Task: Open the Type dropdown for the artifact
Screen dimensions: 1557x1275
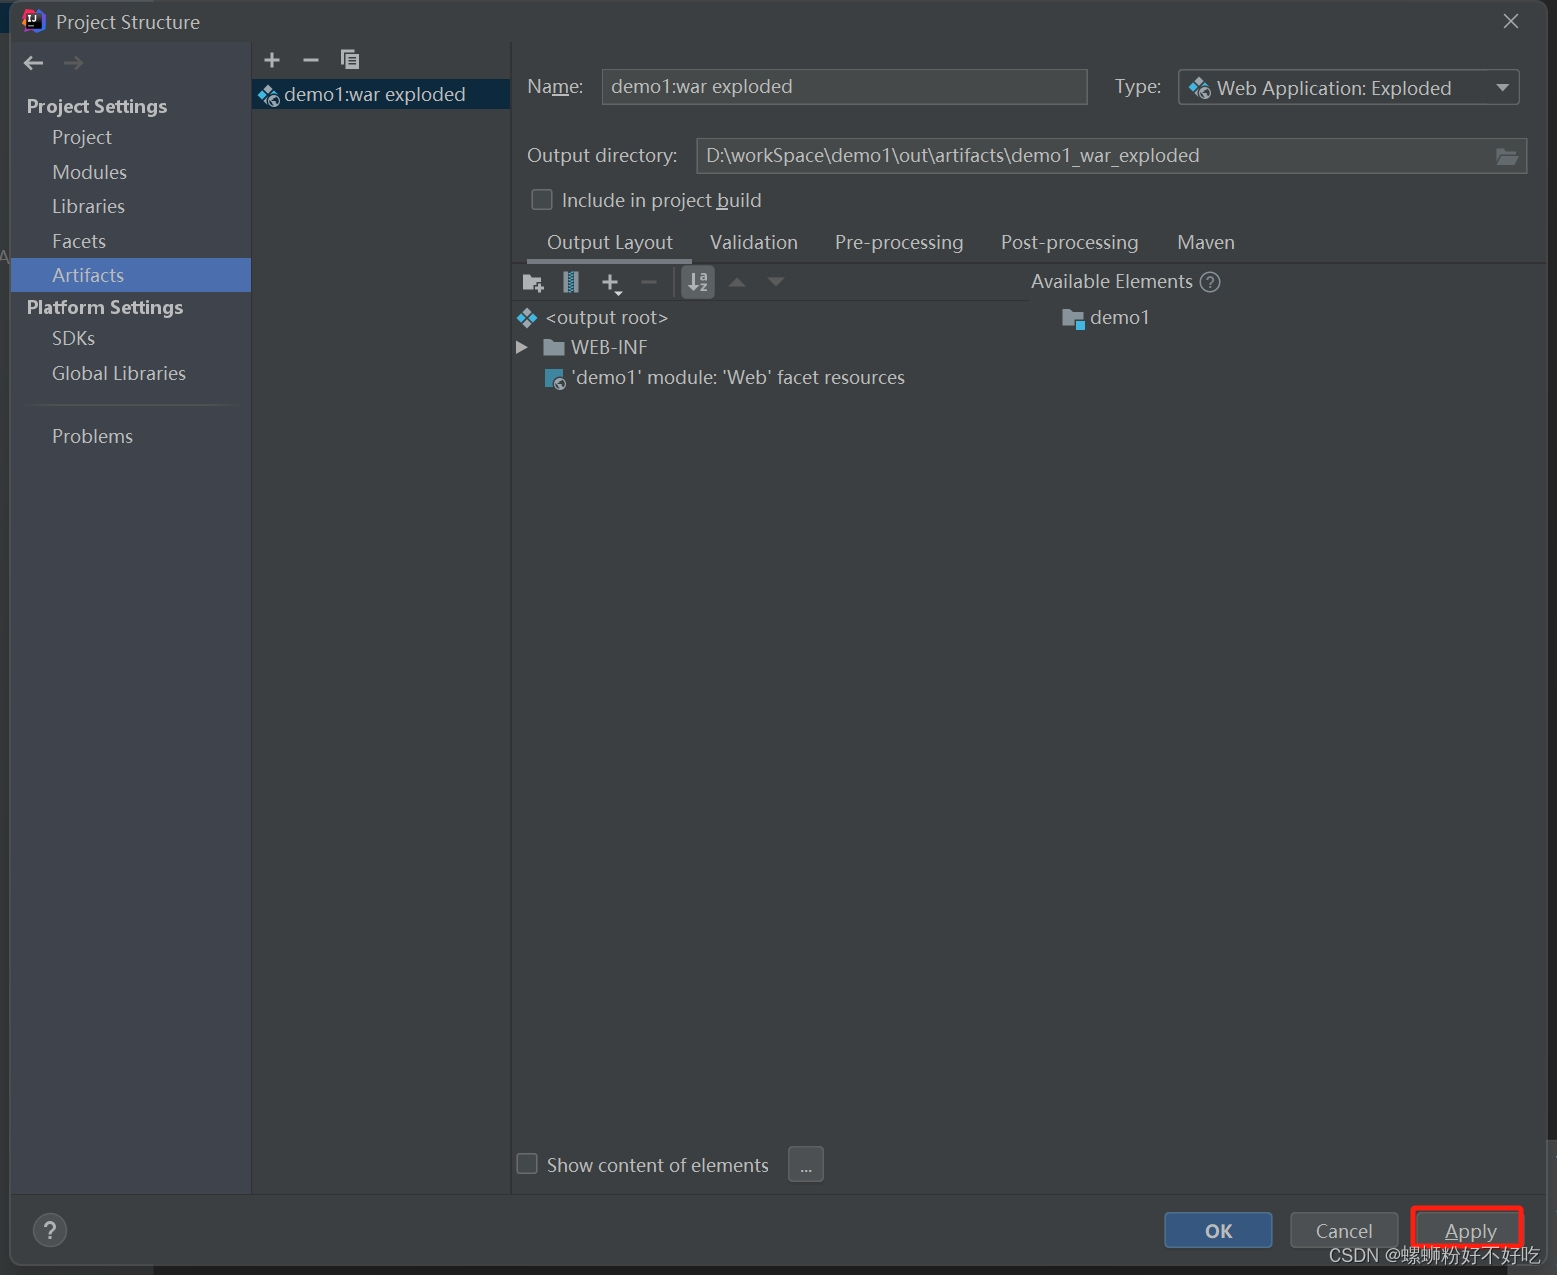Action: (1349, 87)
